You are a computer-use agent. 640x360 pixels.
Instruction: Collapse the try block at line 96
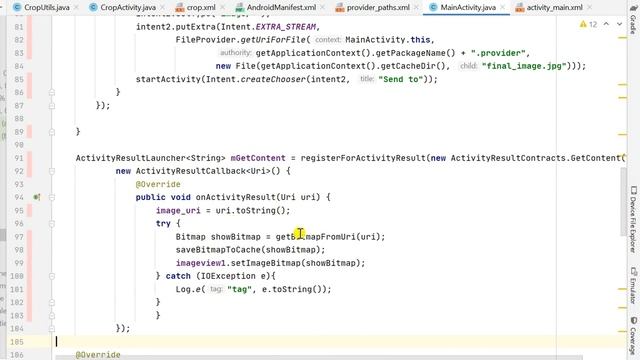(x=52, y=224)
